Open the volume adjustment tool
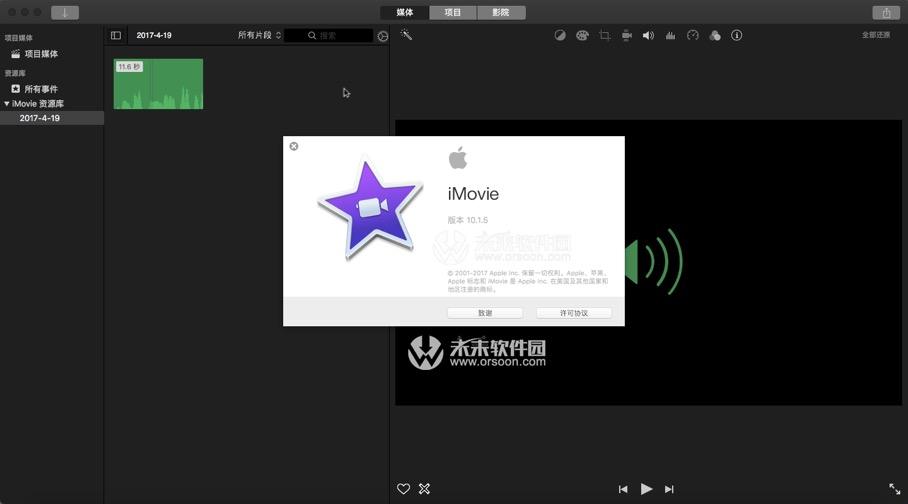The image size is (908, 504). pyautogui.click(x=648, y=35)
